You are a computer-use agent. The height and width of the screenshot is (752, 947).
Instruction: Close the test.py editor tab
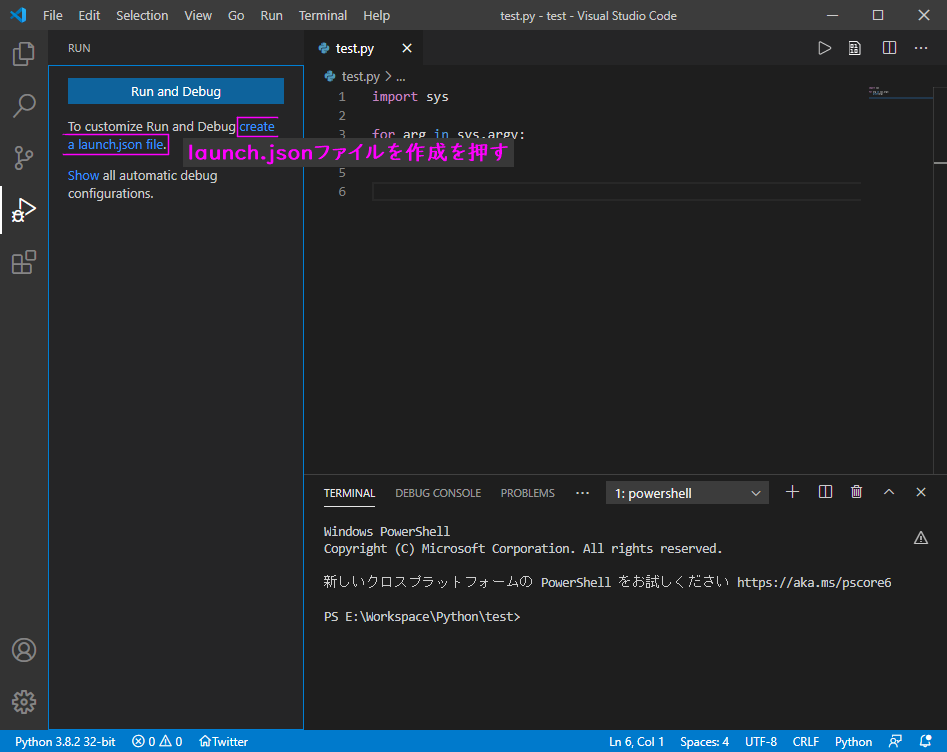tap(407, 48)
